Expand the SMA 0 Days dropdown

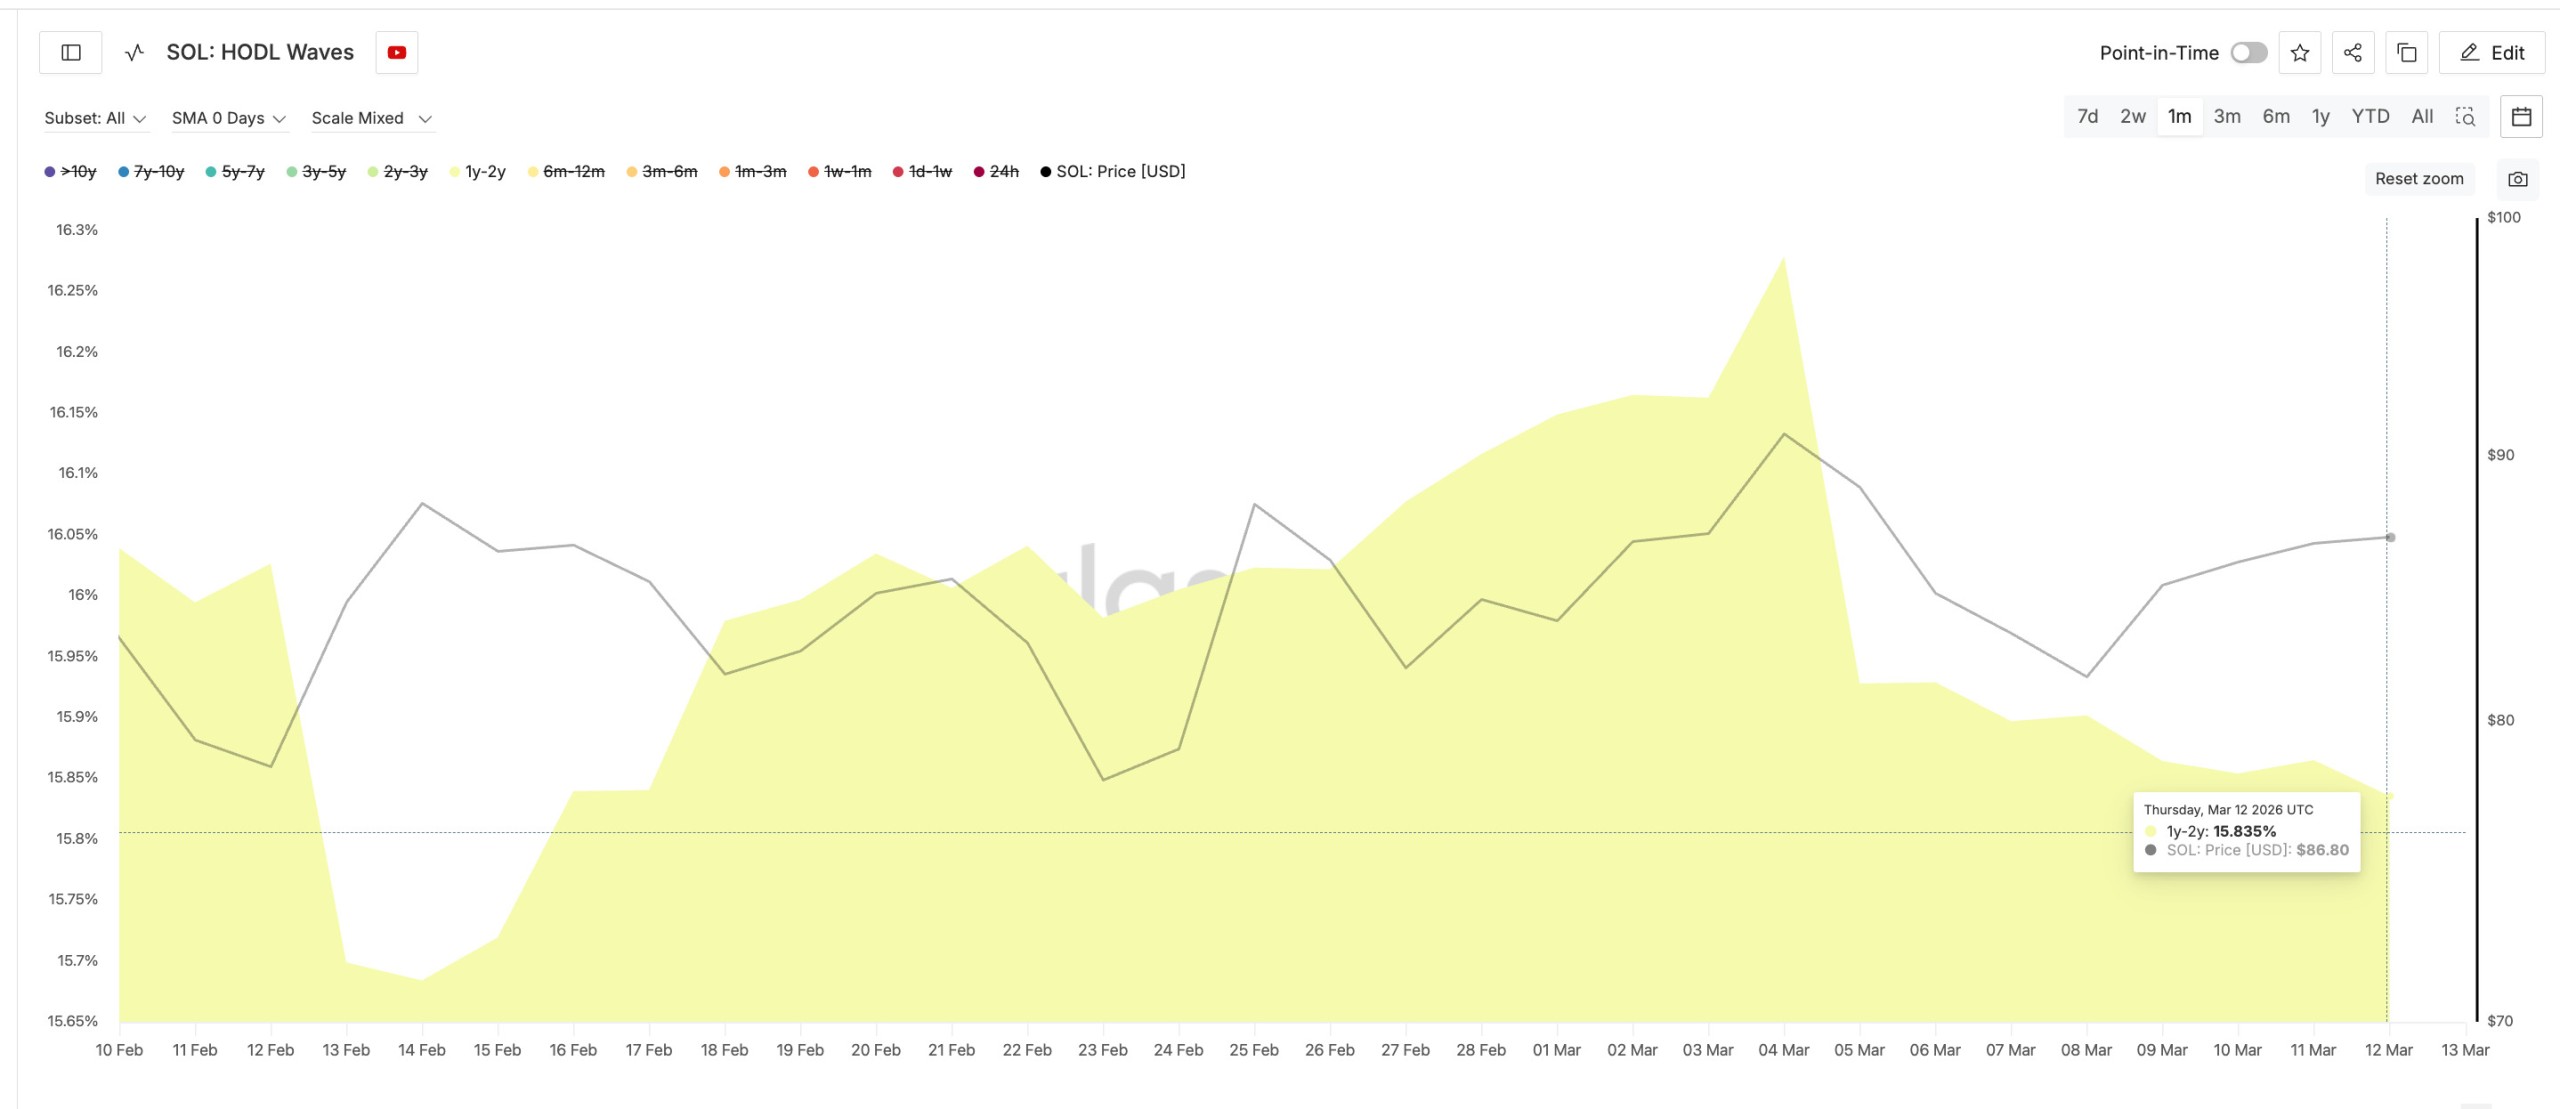(x=228, y=117)
